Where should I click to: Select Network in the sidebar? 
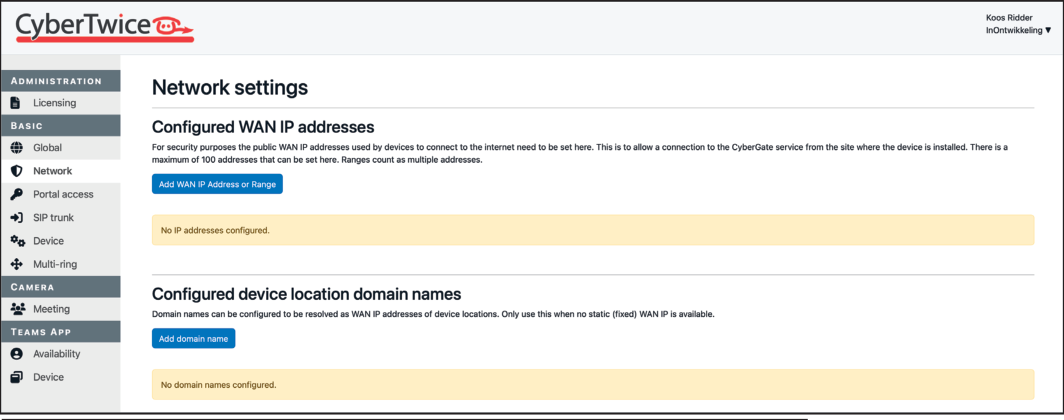(60, 171)
